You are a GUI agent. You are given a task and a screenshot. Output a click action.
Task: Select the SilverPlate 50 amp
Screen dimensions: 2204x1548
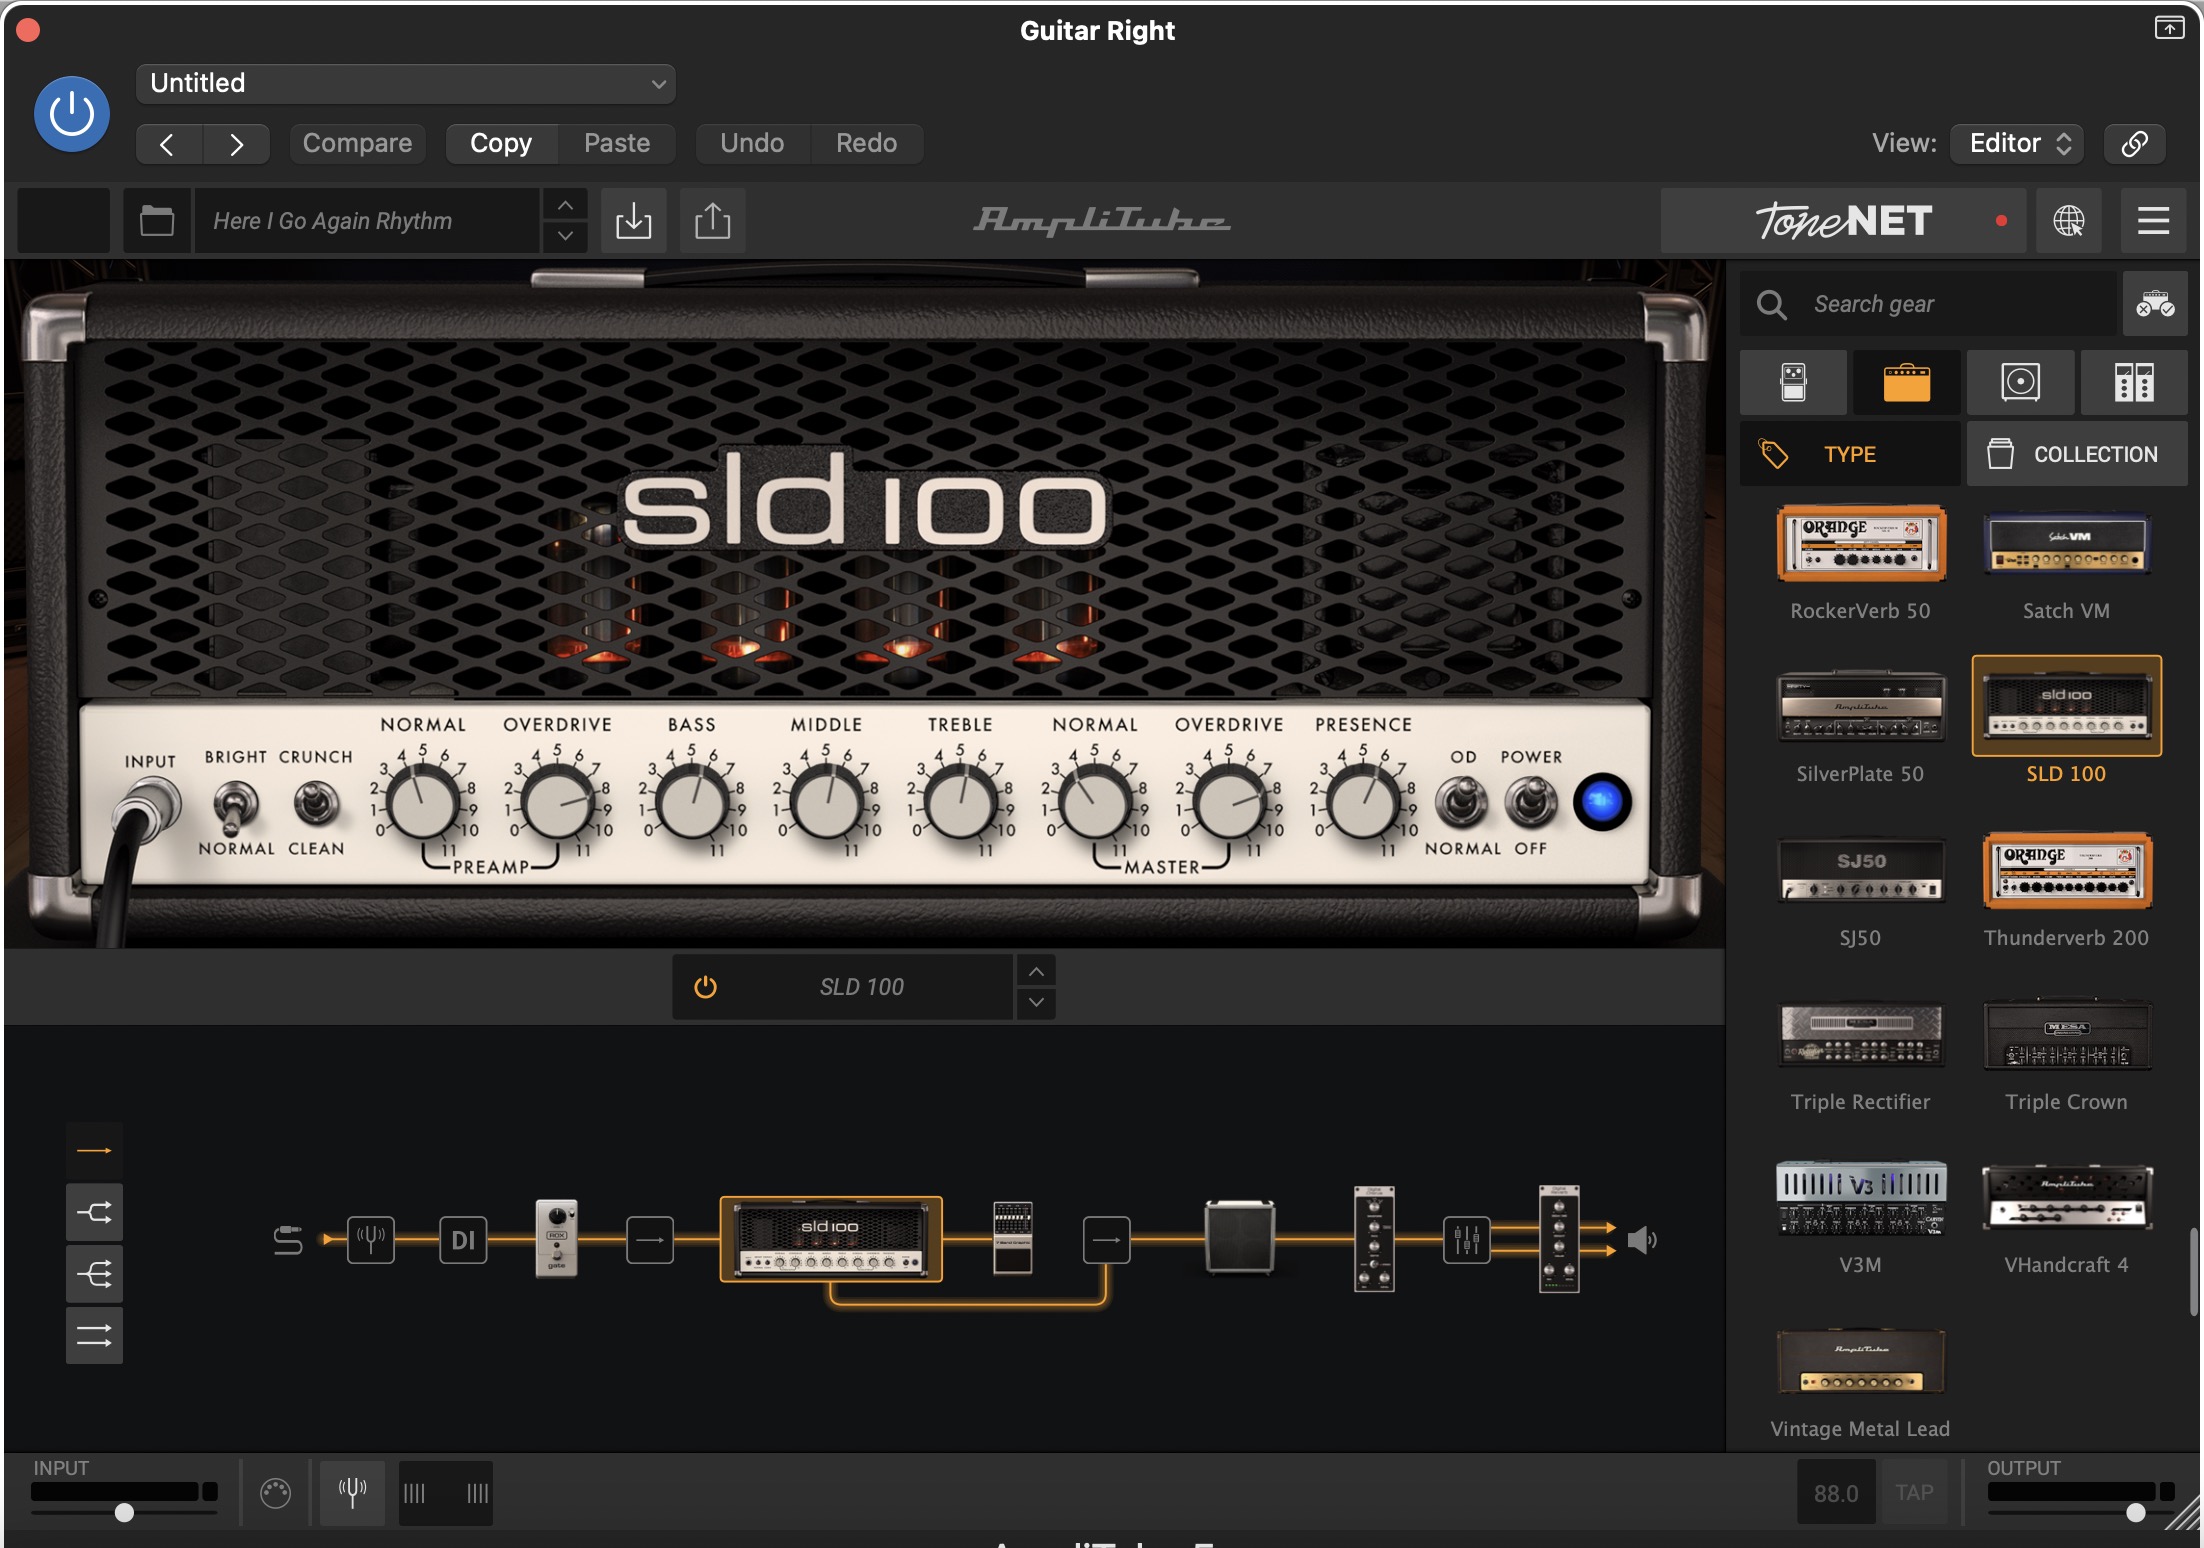click(1860, 706)
